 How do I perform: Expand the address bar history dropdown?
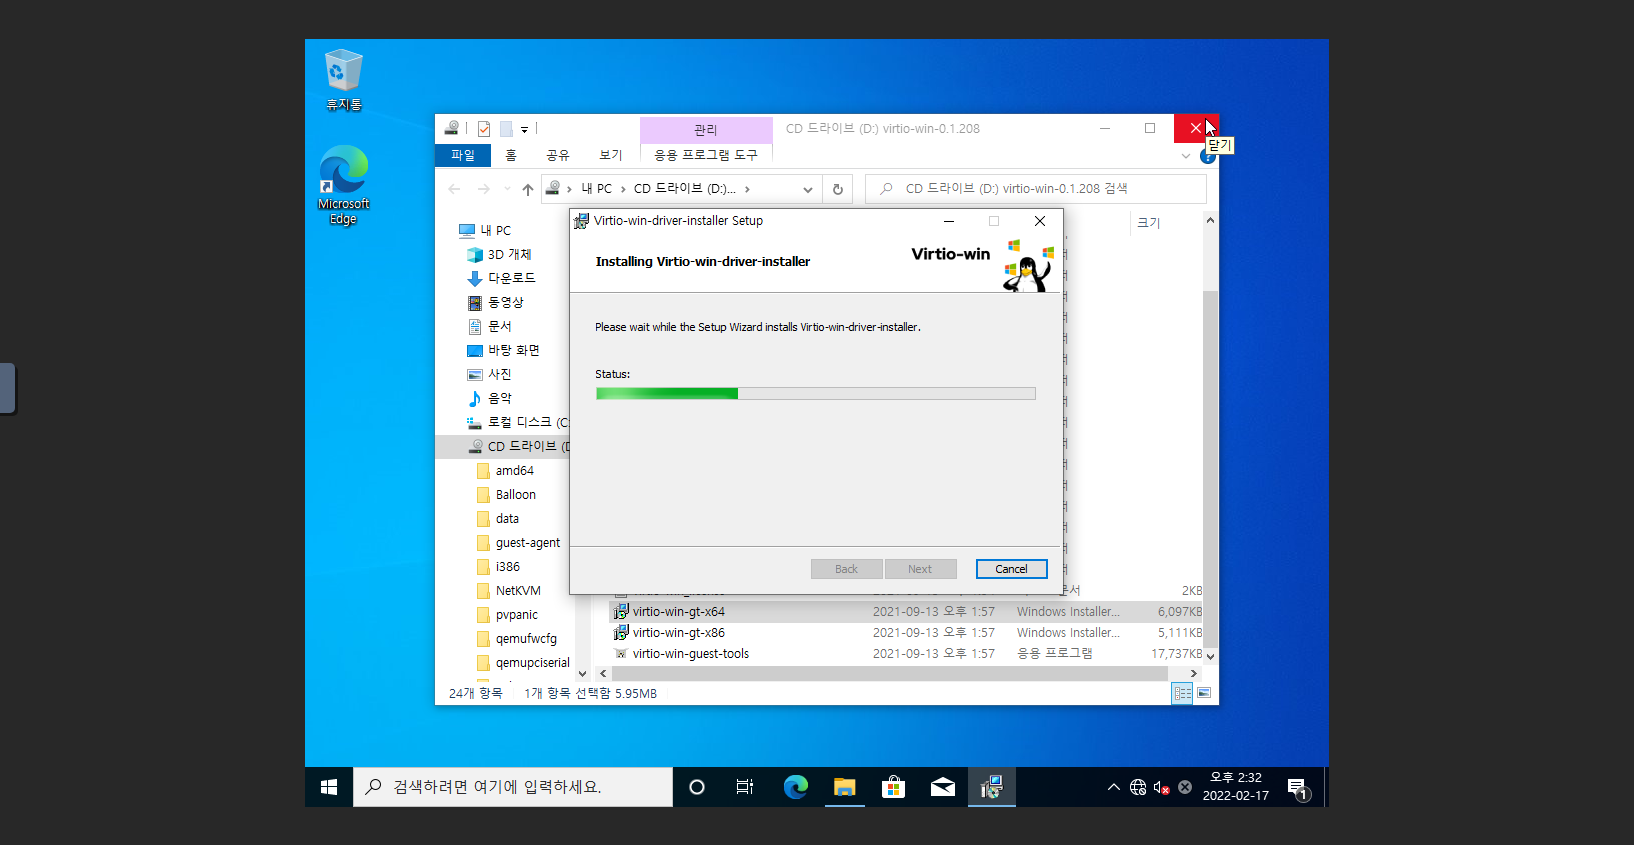(x=808, y=189)
